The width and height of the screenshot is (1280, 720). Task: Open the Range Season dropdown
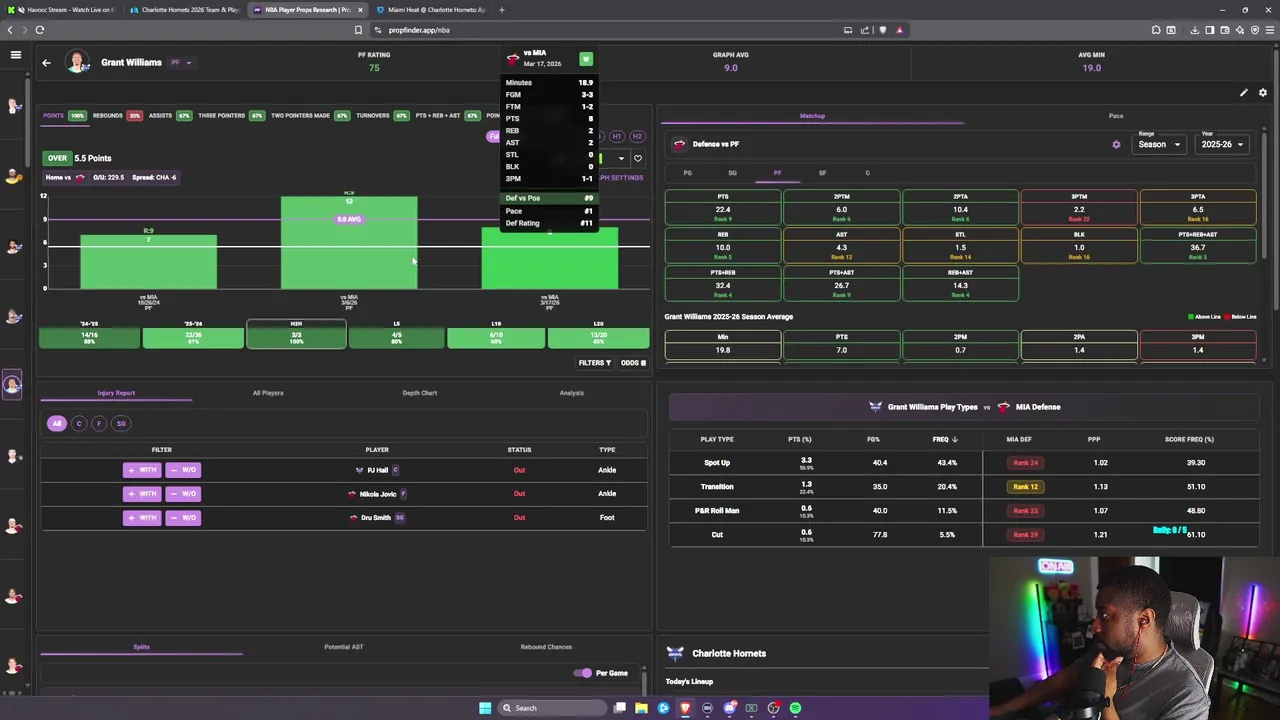(1160, 144)
